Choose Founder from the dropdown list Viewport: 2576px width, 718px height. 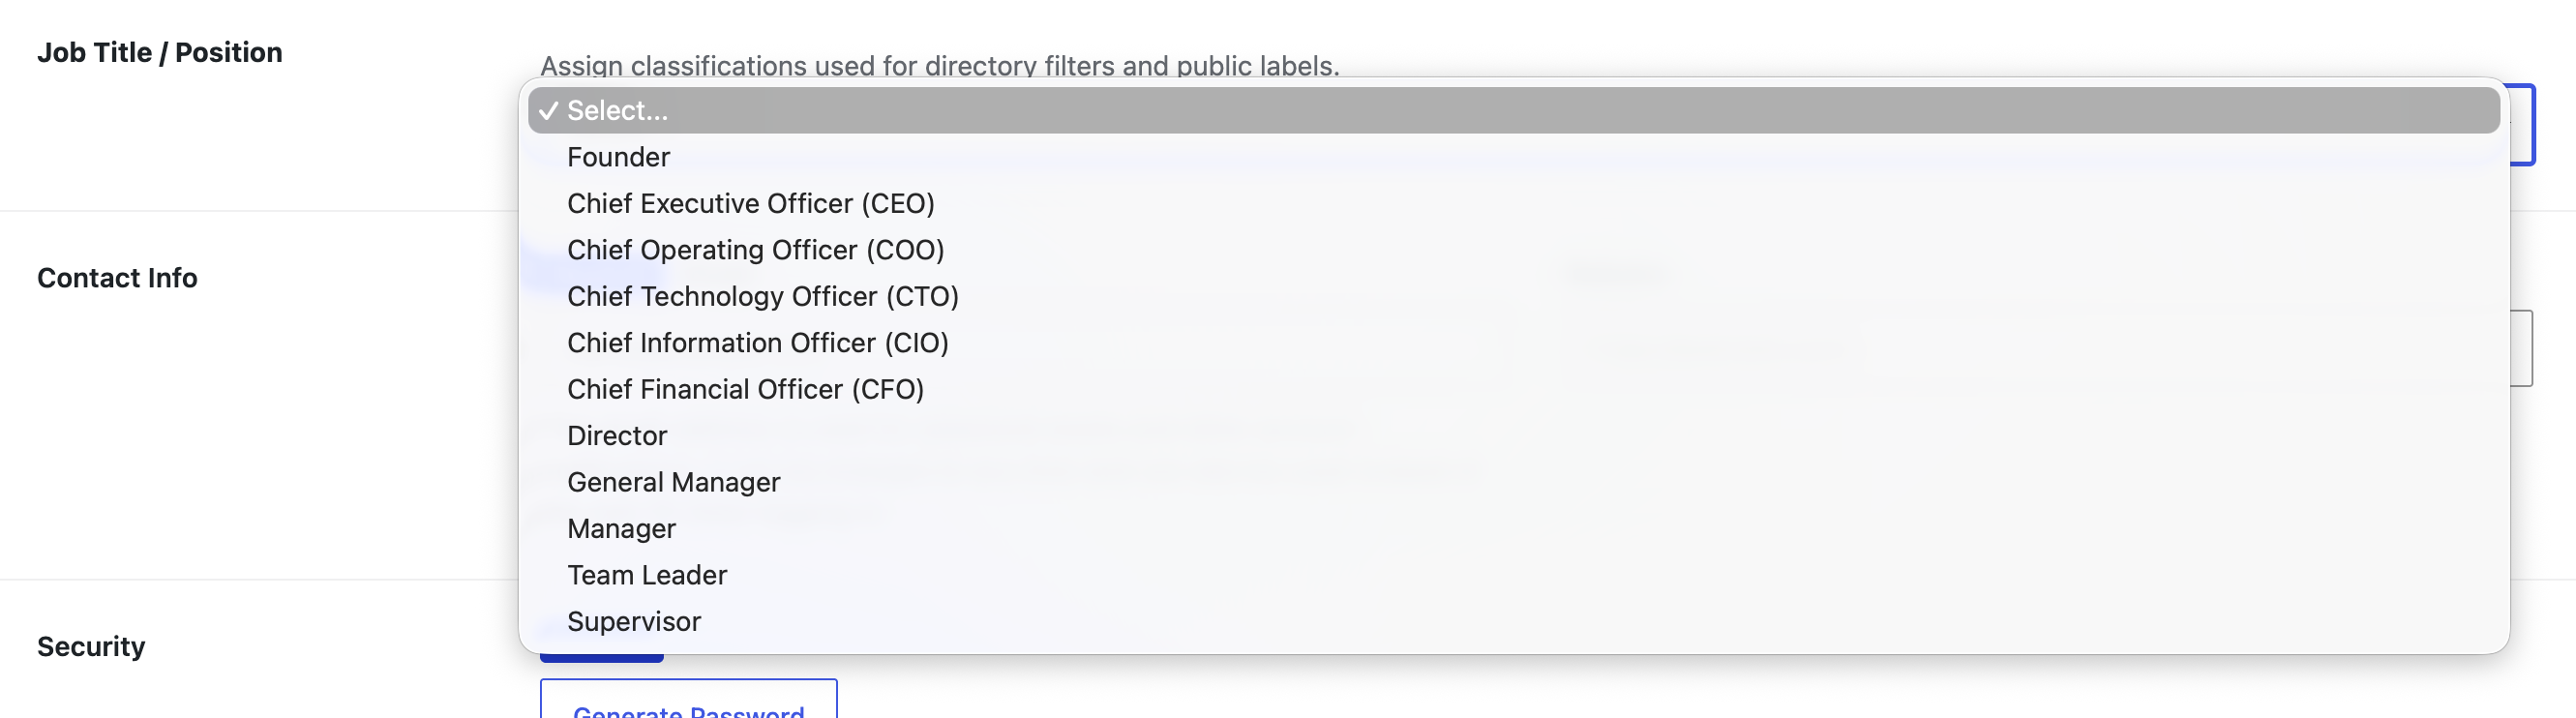(1513, 157)
